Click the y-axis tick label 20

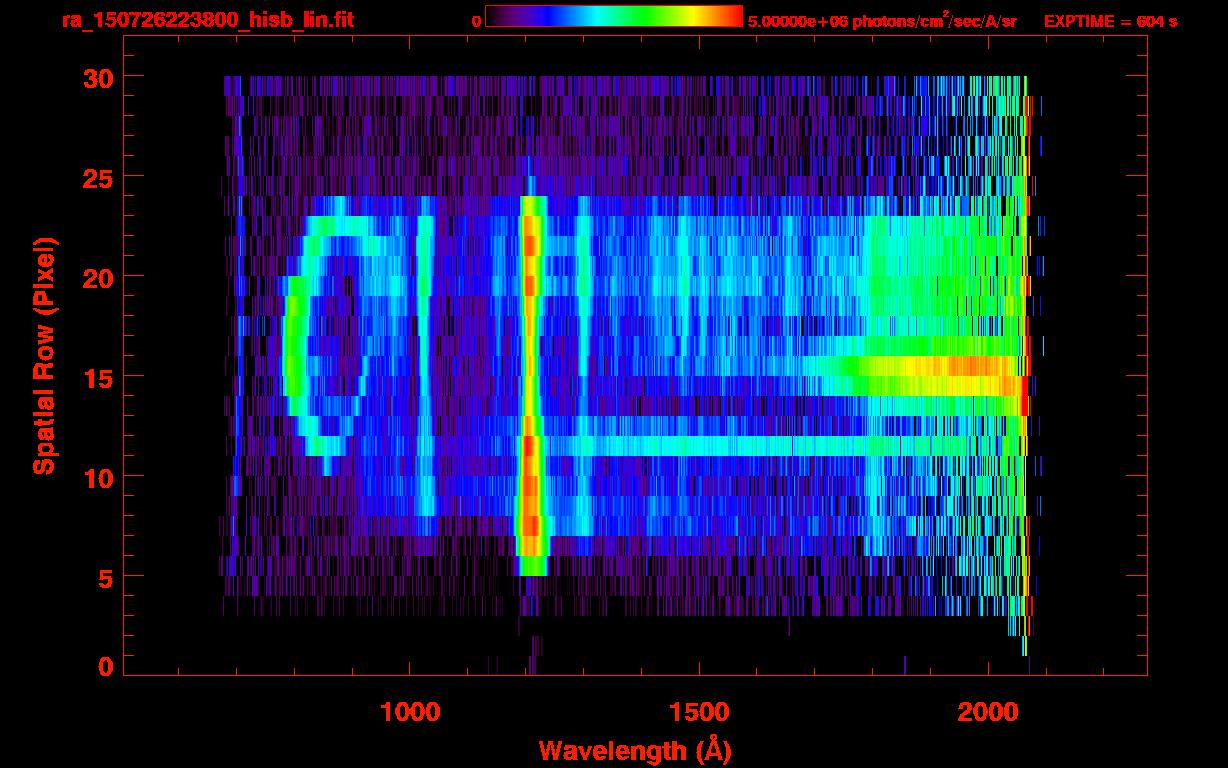[98, 277]
